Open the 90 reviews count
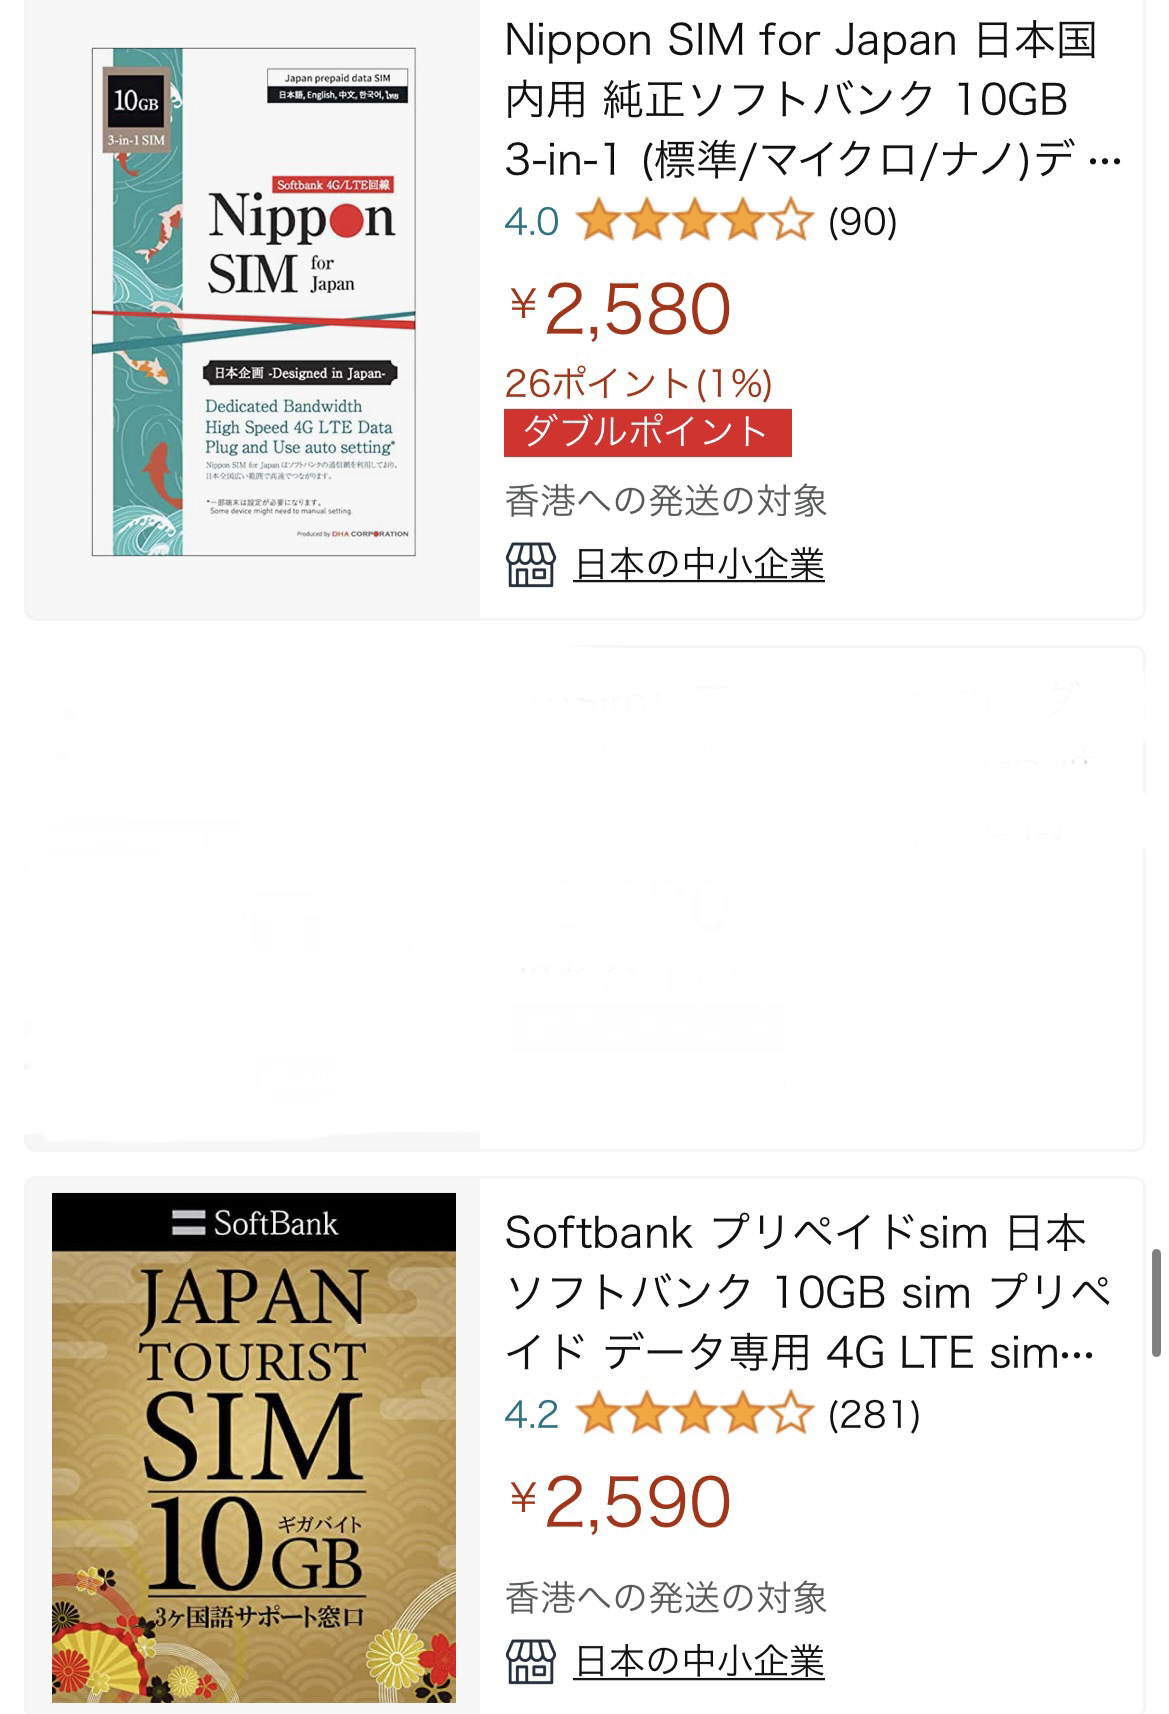 (x=863, y=222)
